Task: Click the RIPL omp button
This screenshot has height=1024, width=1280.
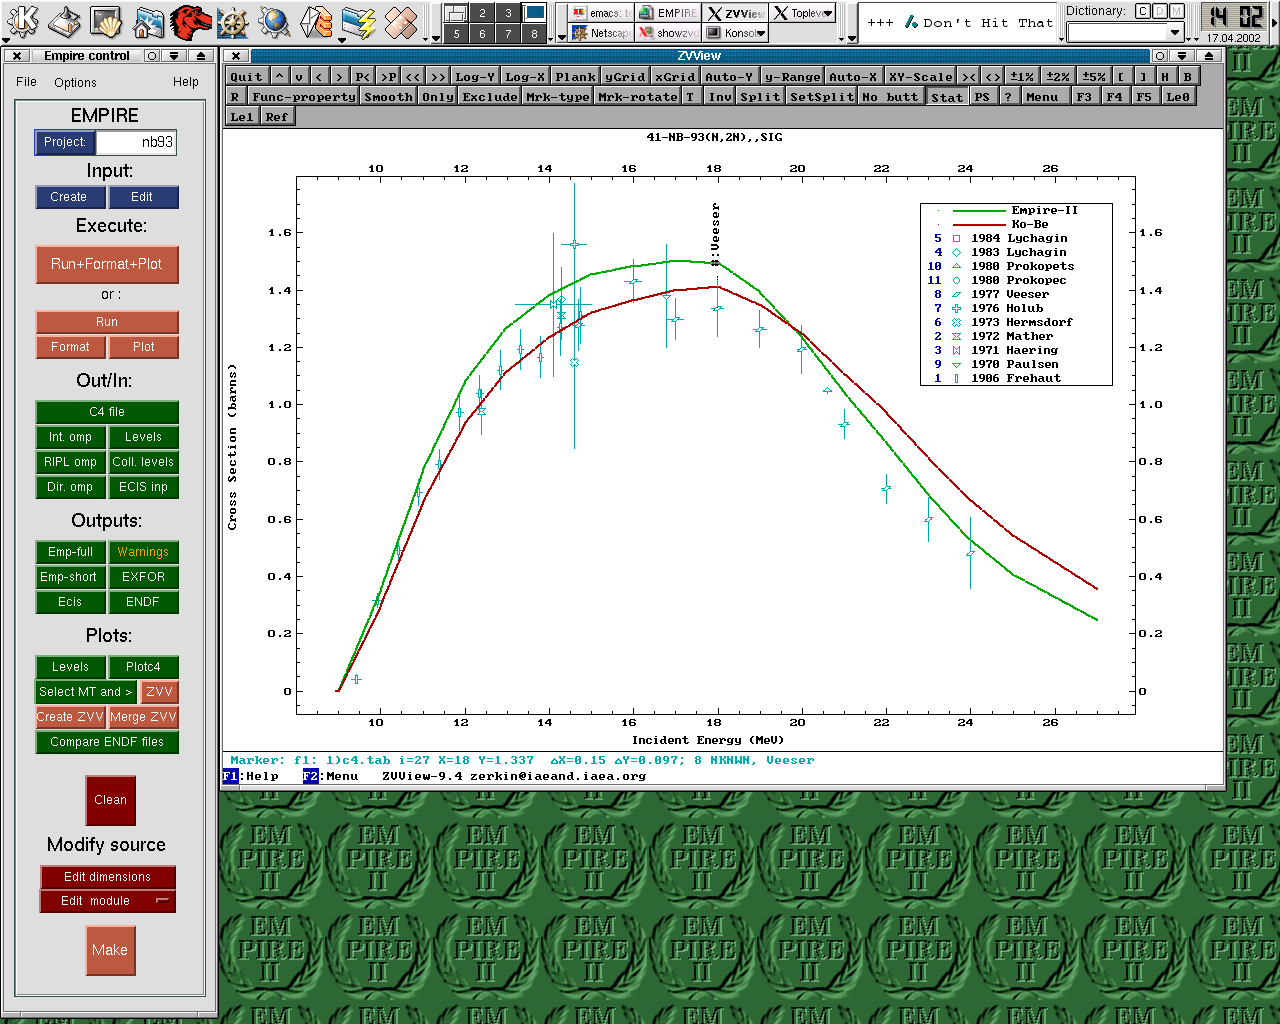Action: coord(70,462)
